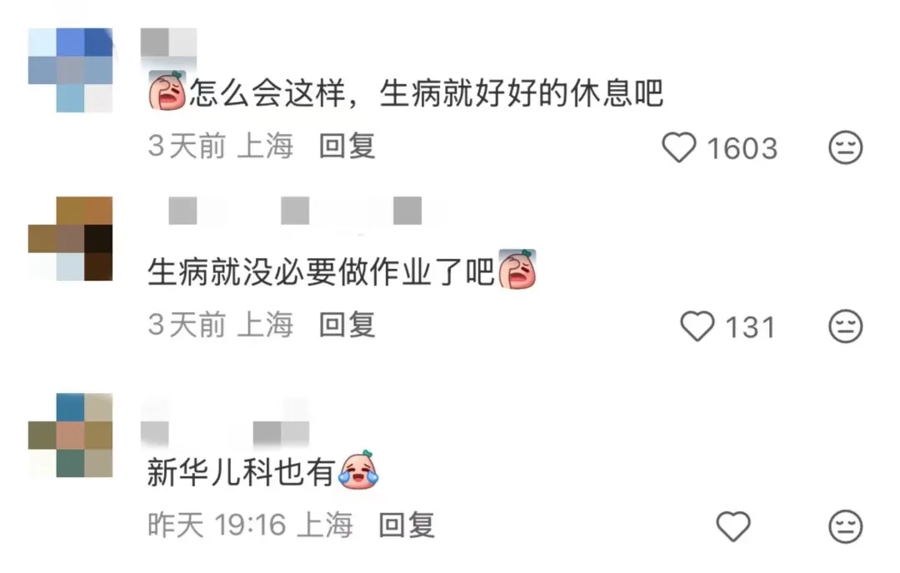900x573 pixels.
Task: Dislike the '新华儿科也有' comment
Action: pyautogui.click(x=845, y=526)
